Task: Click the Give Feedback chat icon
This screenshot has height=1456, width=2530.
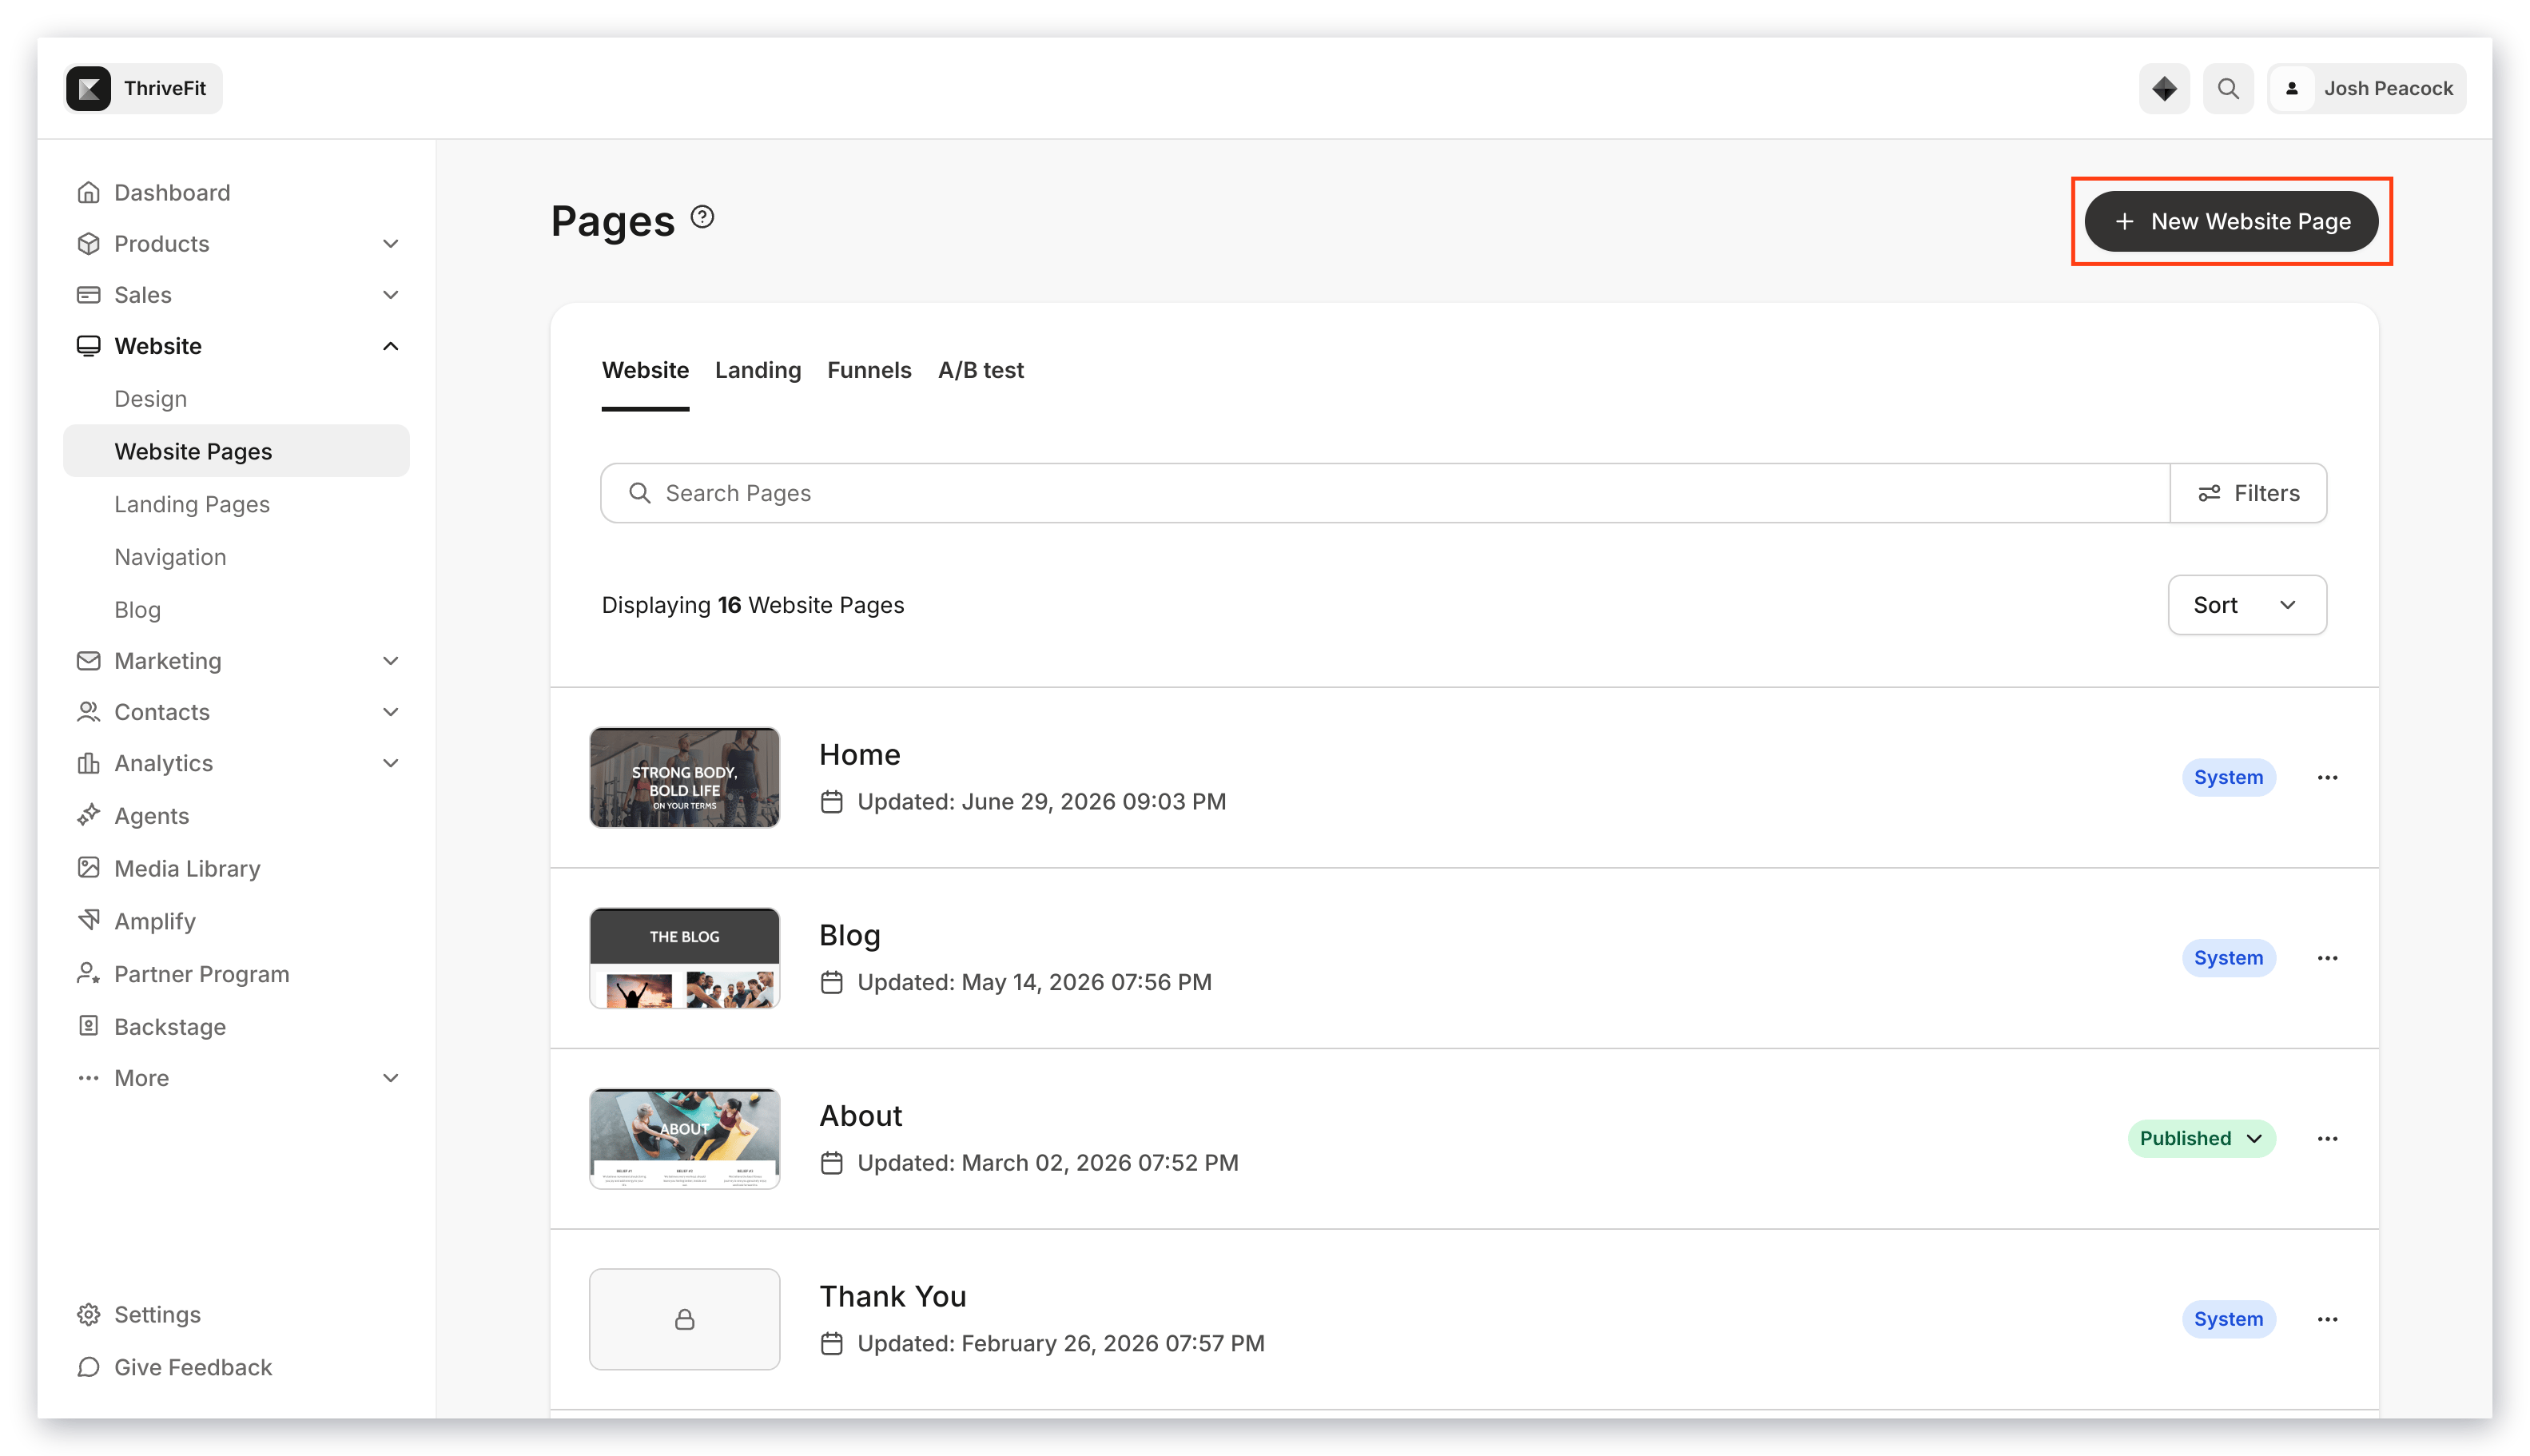Action: (x=88, y=1367)
